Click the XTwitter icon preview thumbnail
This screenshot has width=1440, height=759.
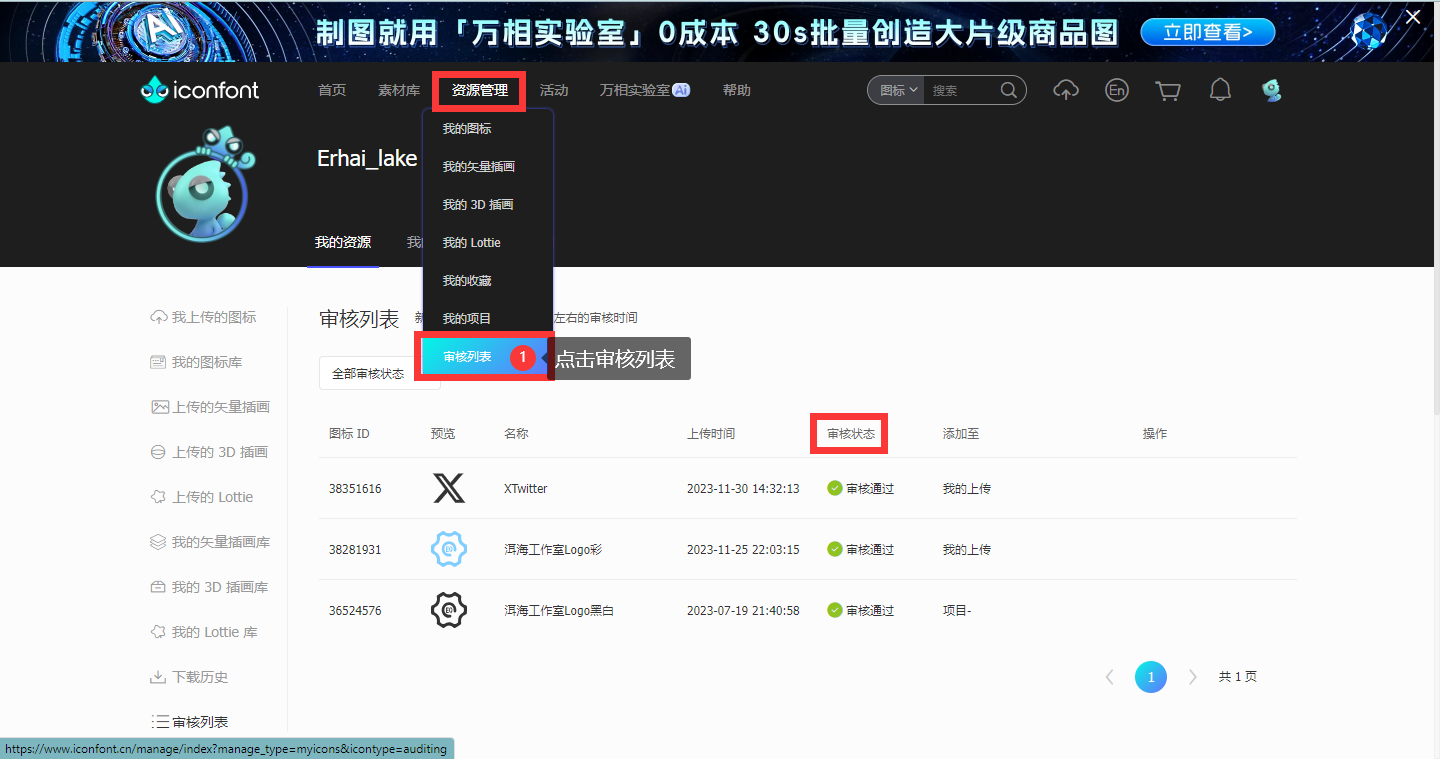tap(449, 489)
